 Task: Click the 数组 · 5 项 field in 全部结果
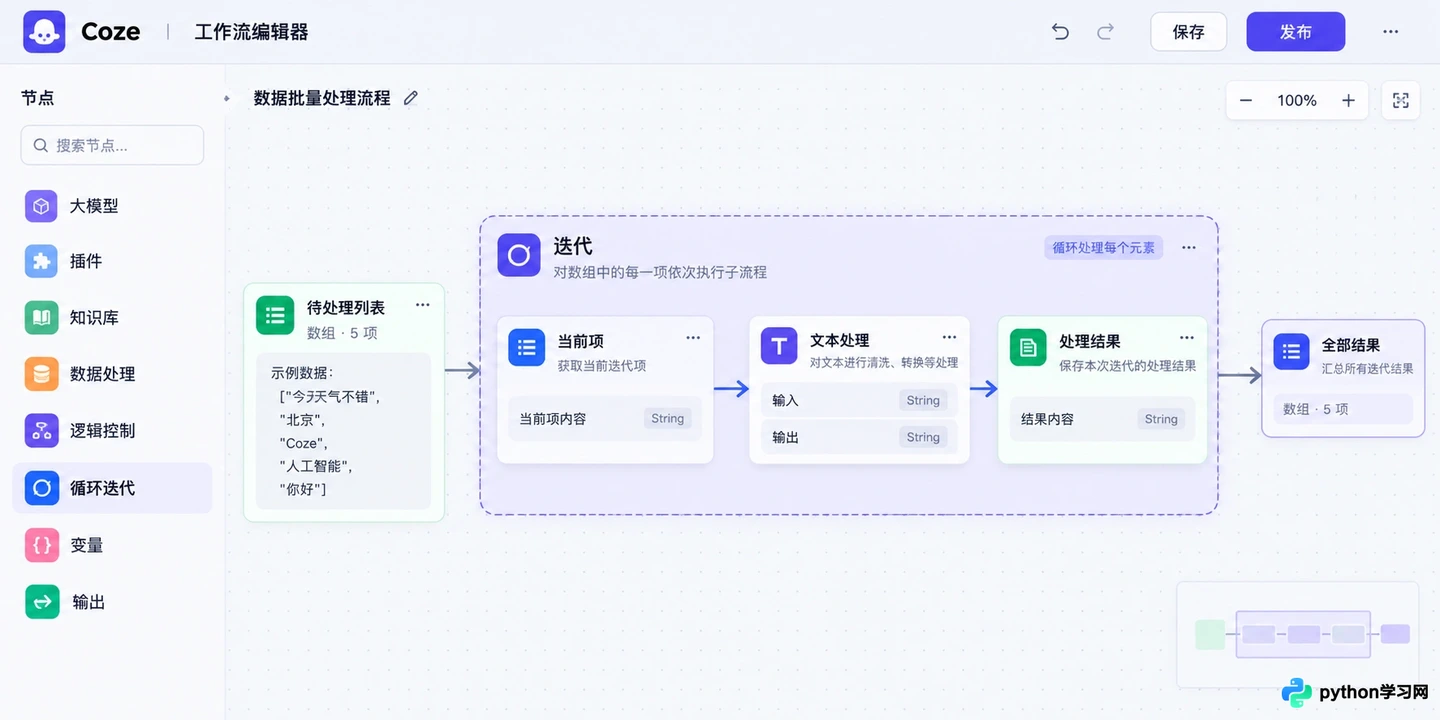(1342, 409)
